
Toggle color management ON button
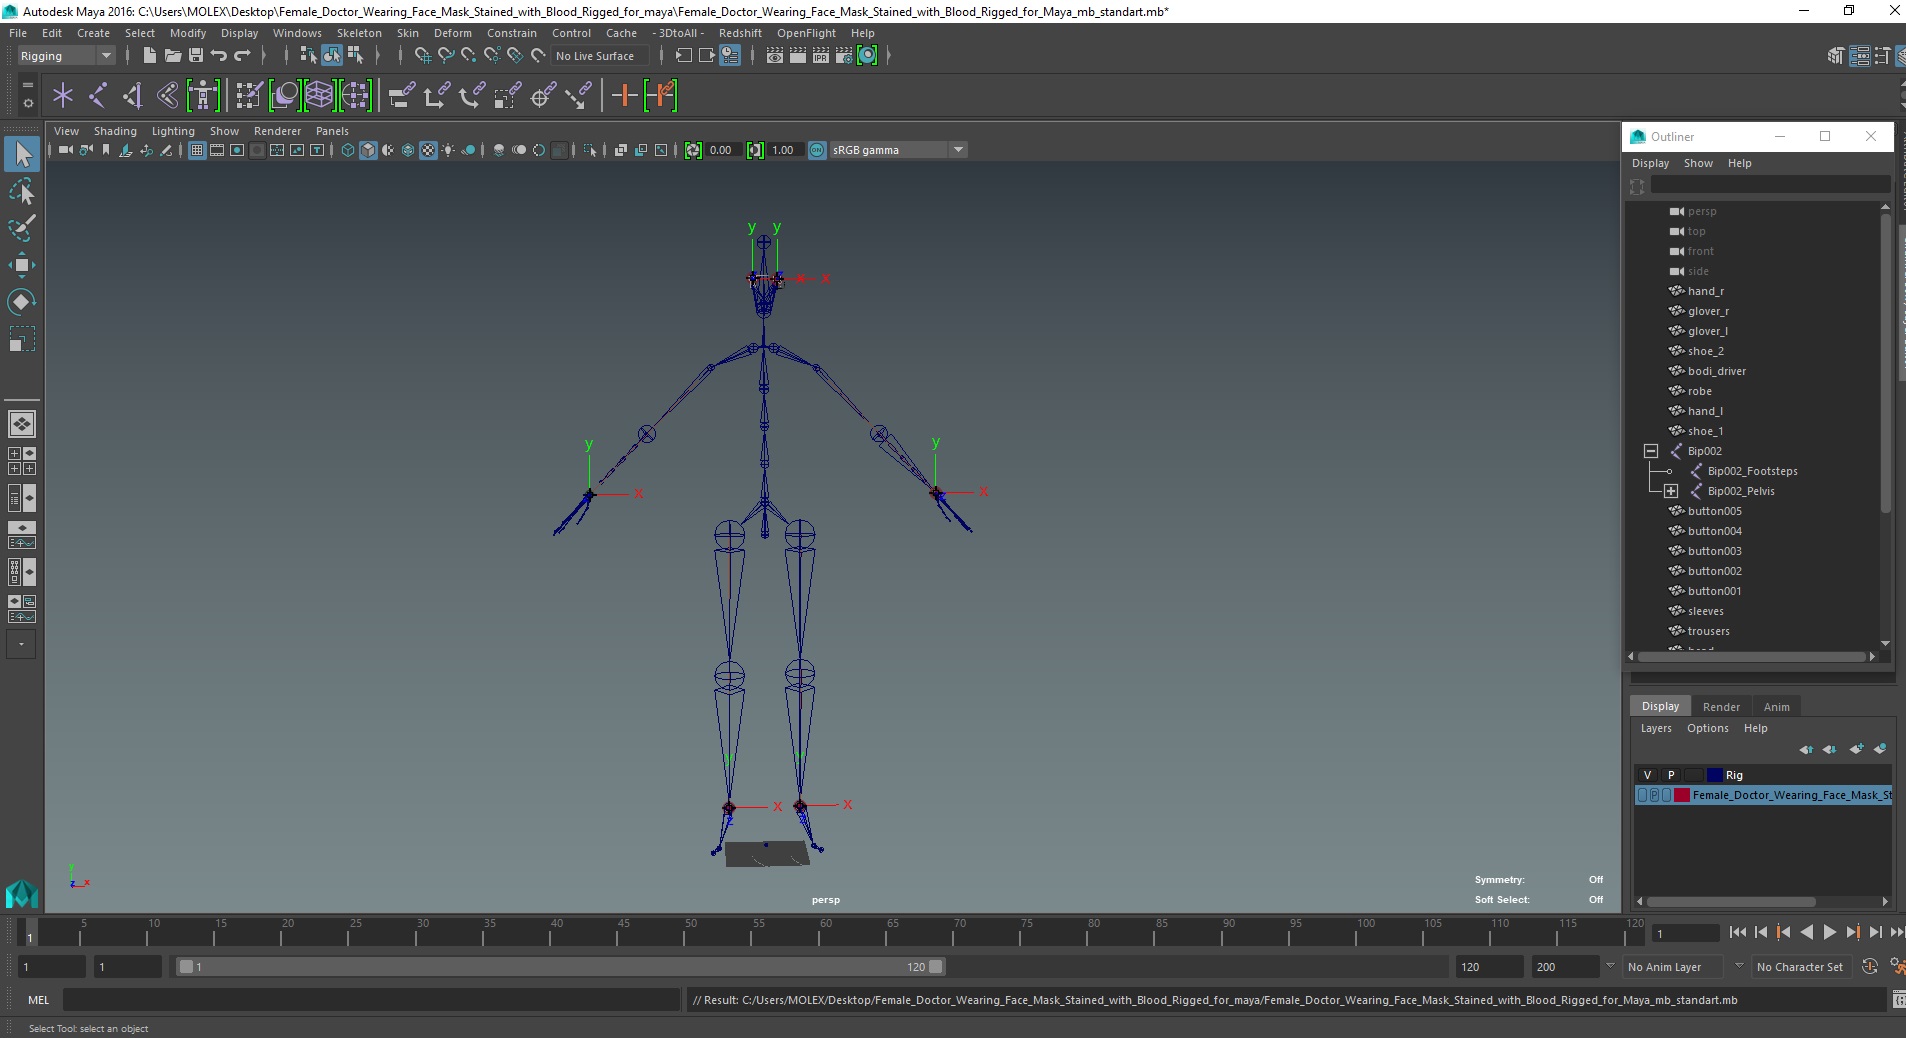pos(817,150)
